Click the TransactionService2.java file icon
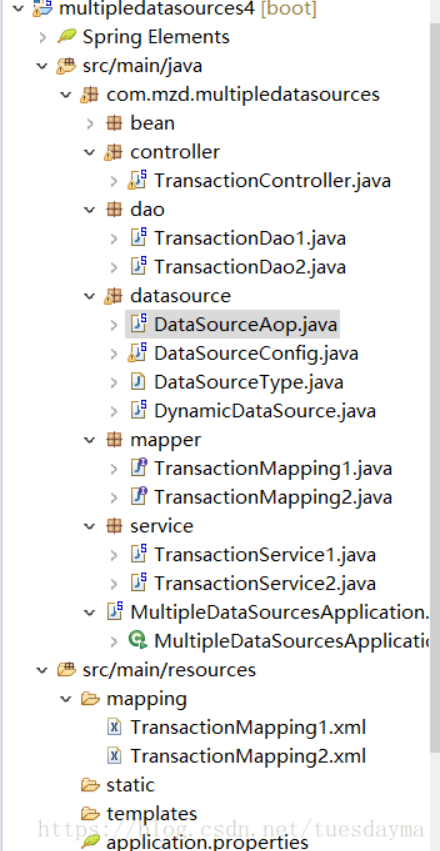This screenshot has width=440, height=851. click(139, 583)
